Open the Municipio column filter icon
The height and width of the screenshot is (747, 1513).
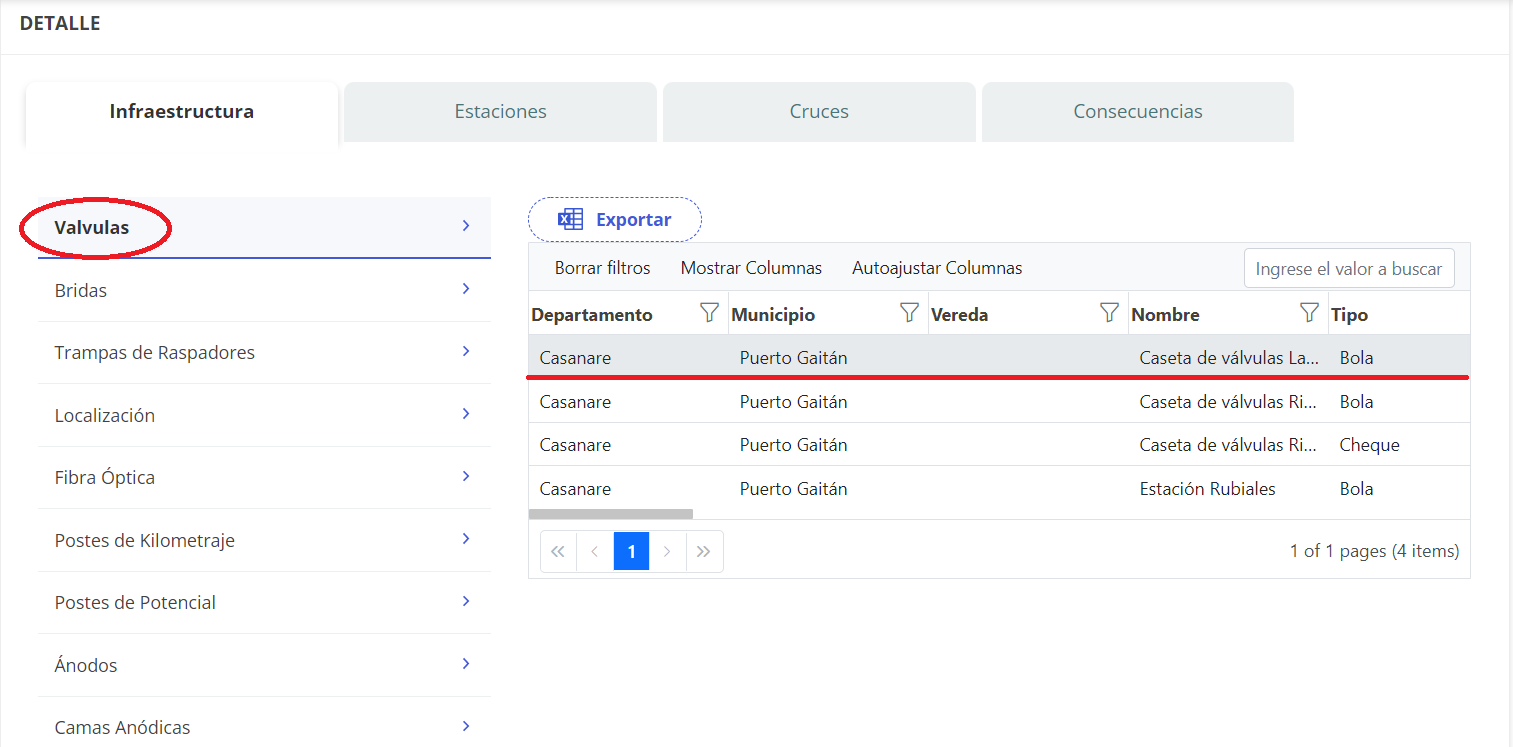tap(909, 314)
